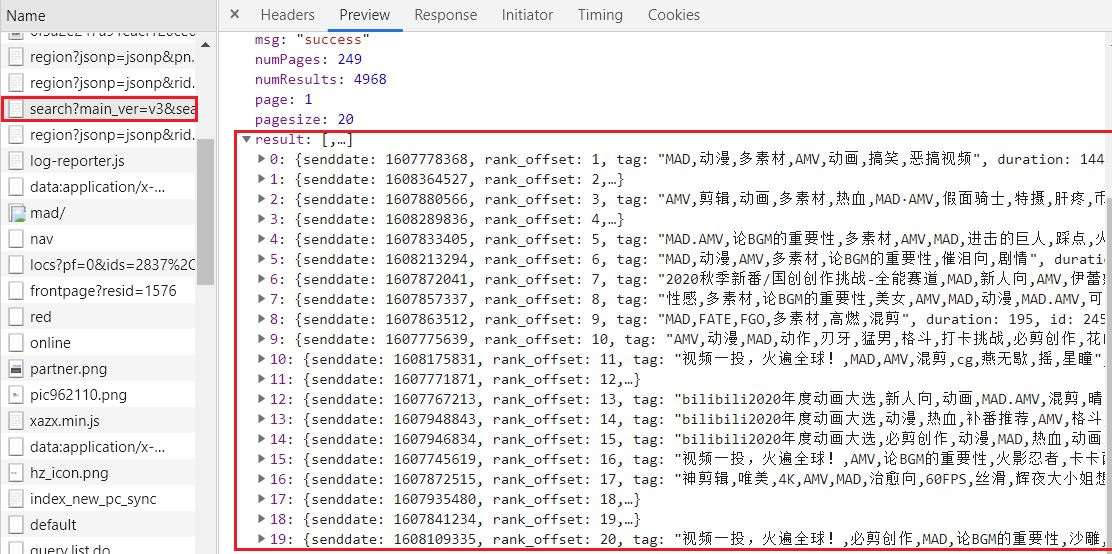Click the icon beside pic962110.png
Screen dimensions: 1112x554
tap(16, 394)
